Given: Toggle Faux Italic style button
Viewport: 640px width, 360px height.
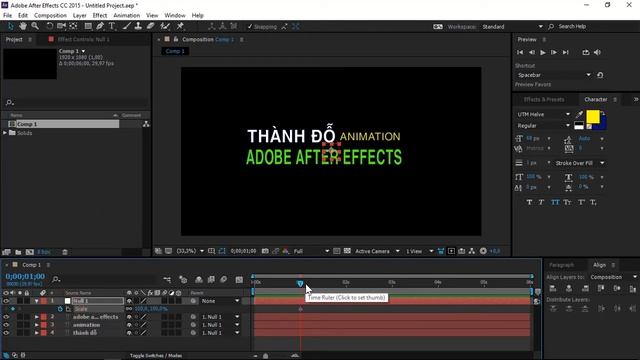Looking at the screenshot, I should click(541, 202).
